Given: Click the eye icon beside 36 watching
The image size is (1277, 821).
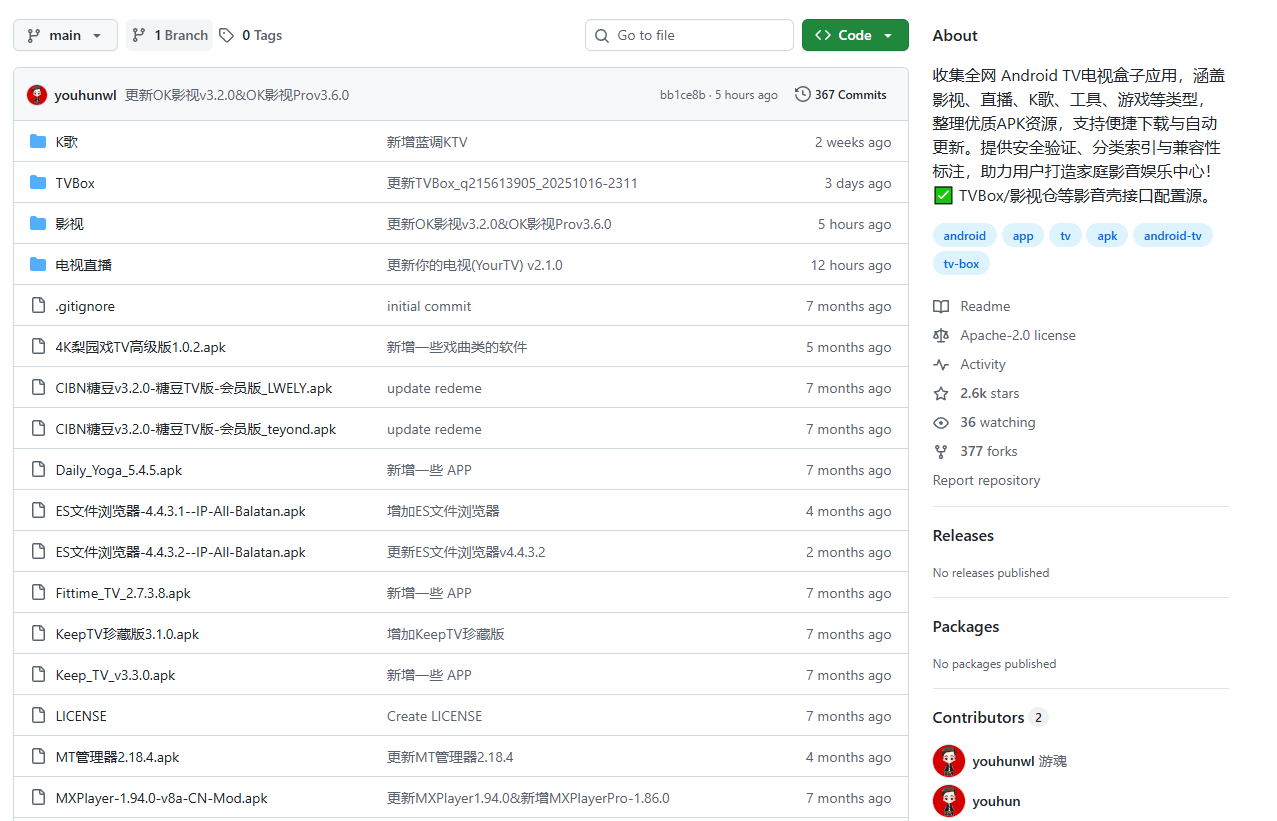Looking at the screenshot, I should point(940,422).
